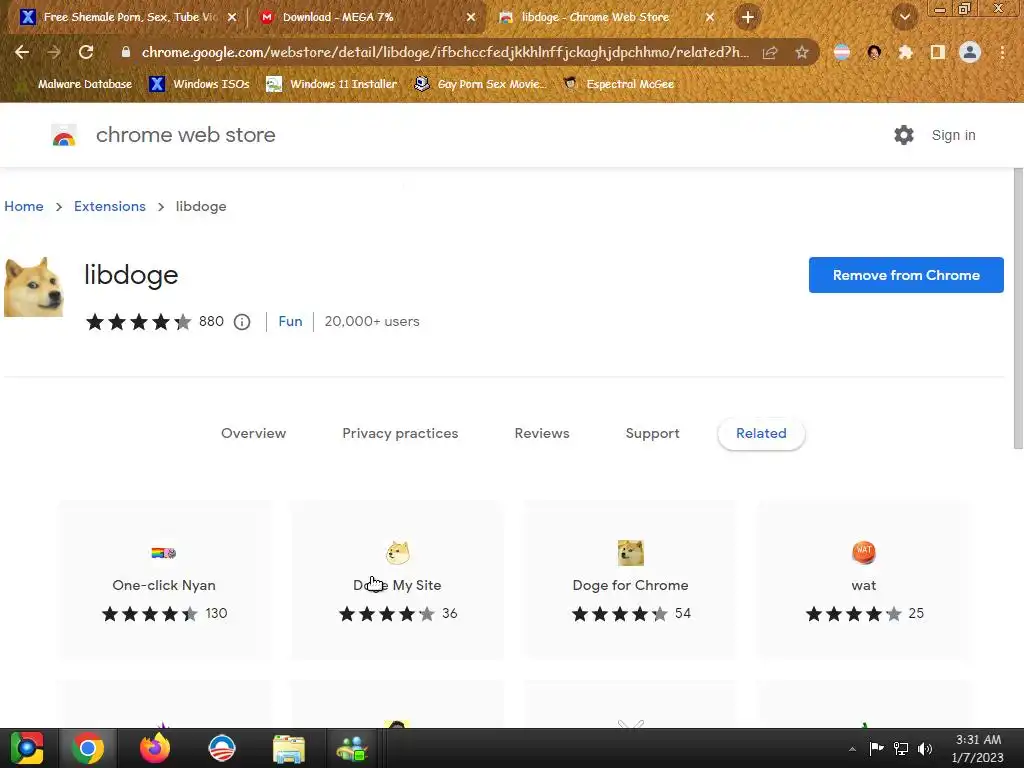Open the Support tab
Viewport: 1024px width, 768px height.
[x=652, y=434]
